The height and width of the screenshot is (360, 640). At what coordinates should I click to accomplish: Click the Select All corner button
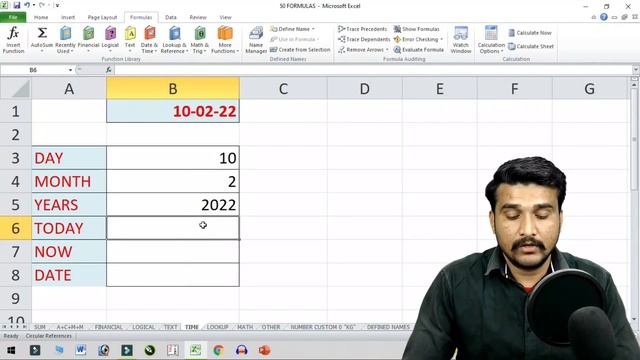[16, 88]
